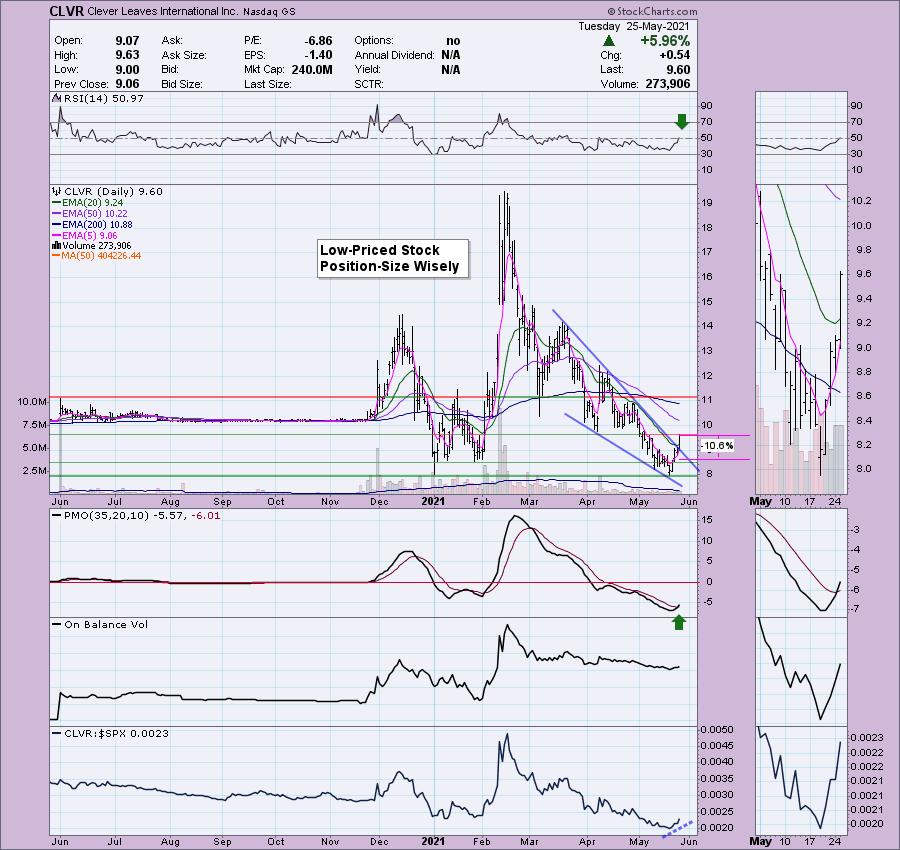Click the High value 9.63
Screen dimensions: 900x850
pyautogui.click(x=127, y=55)
